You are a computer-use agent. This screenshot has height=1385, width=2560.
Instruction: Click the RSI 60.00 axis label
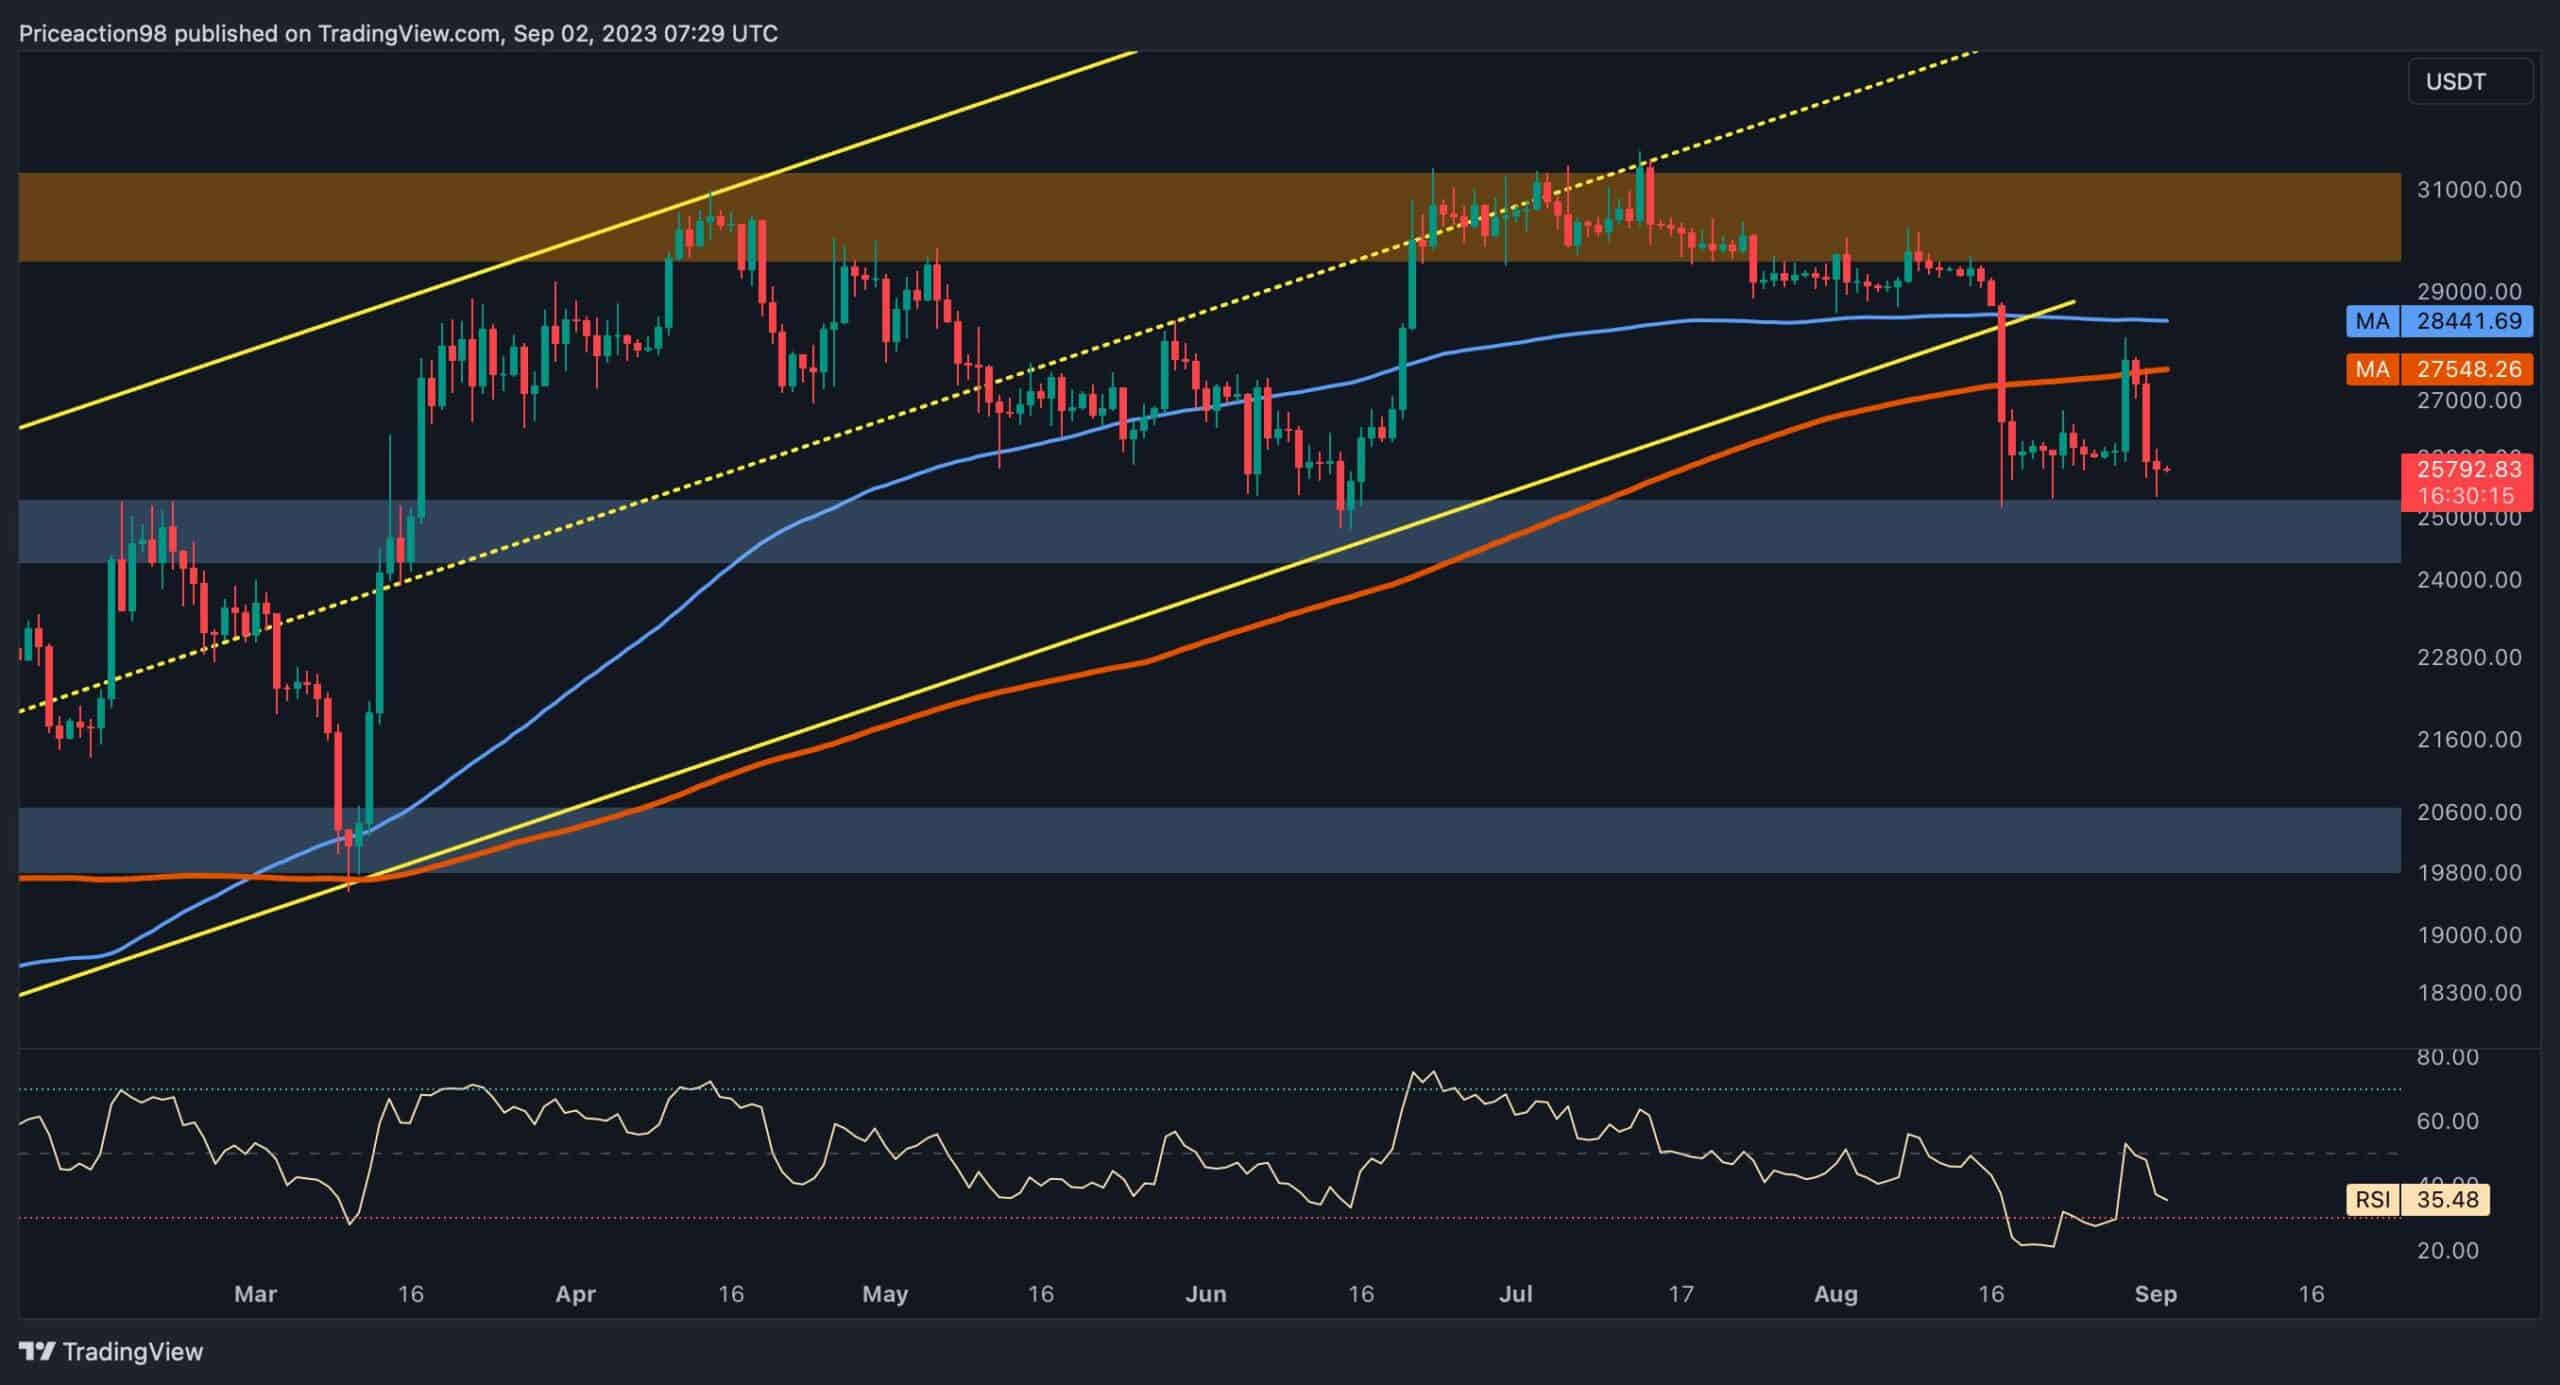[2447, 1121]
